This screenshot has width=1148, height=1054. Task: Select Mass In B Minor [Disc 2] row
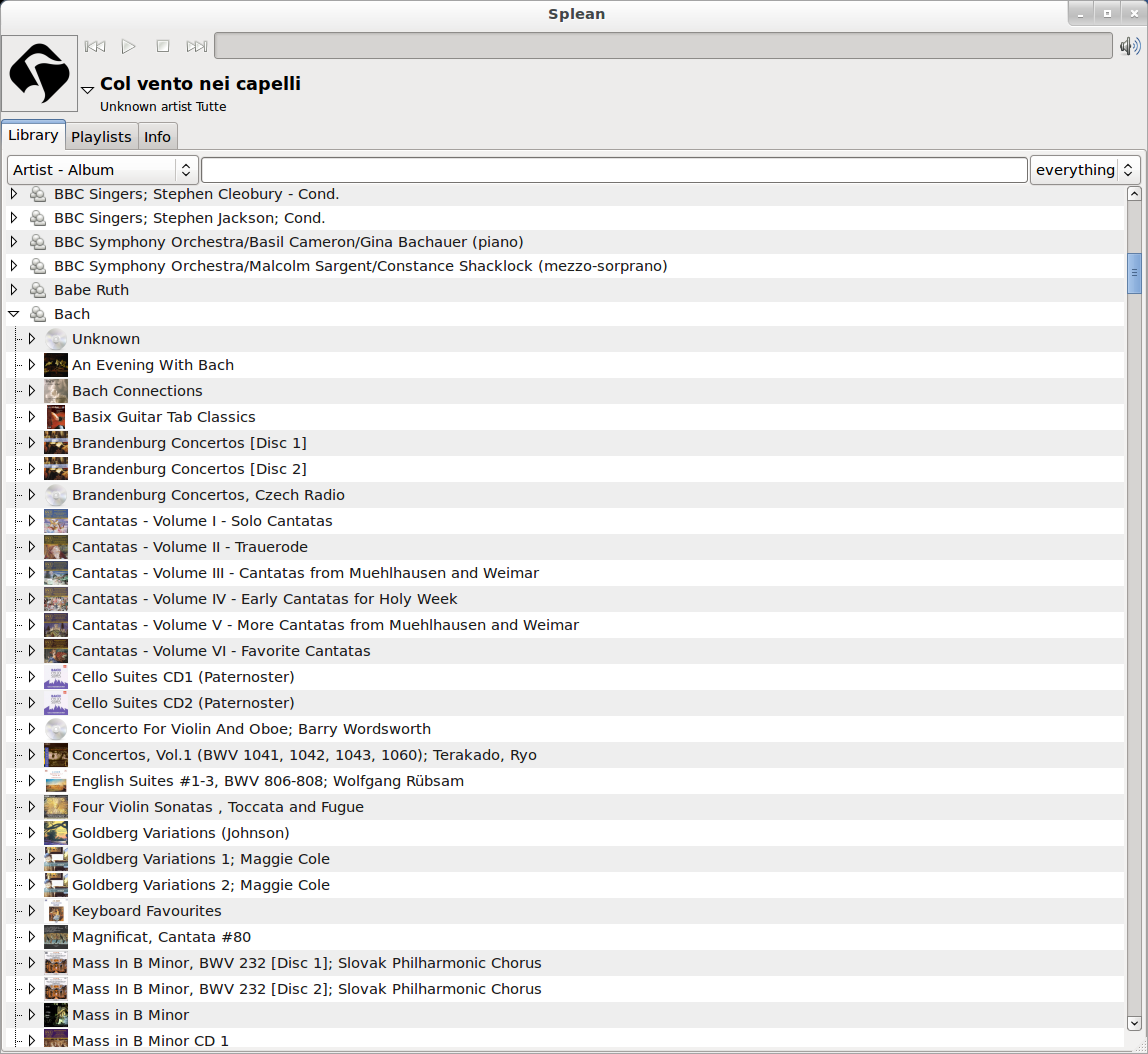tap(564, 989)
